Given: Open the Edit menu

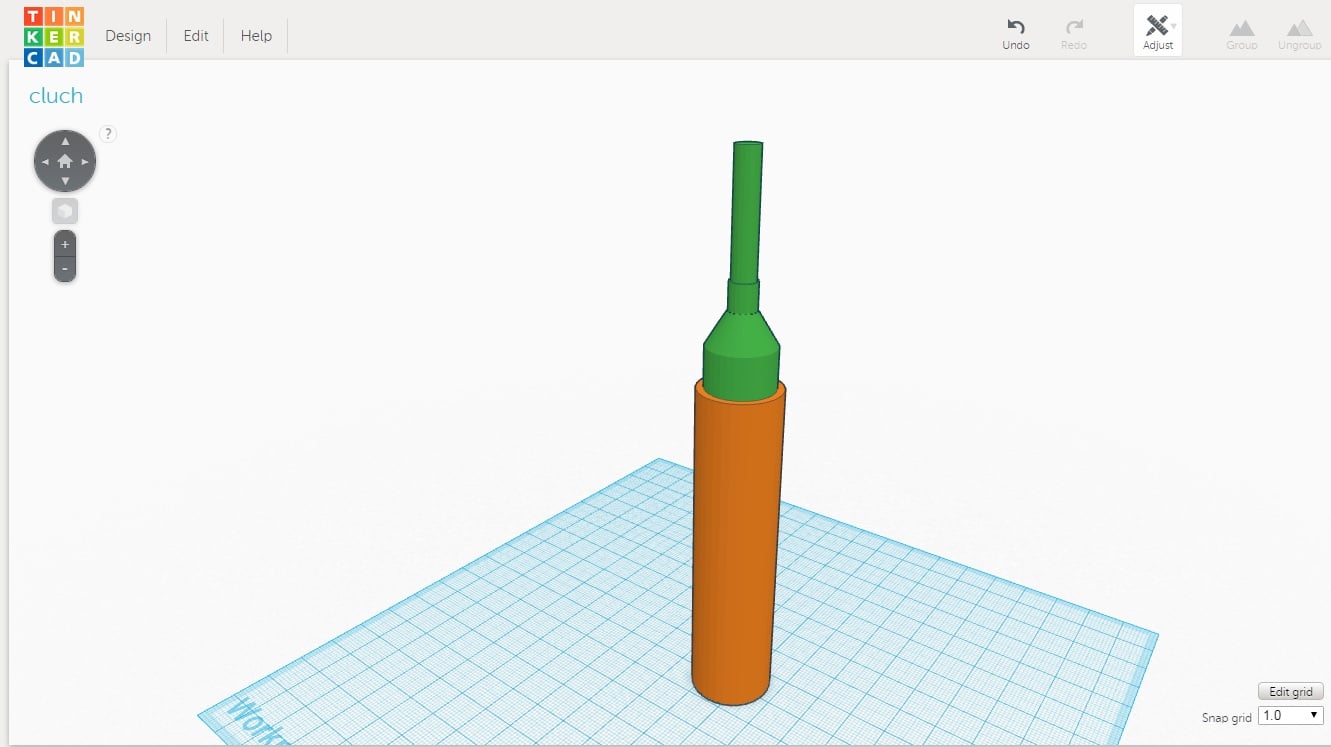Looking at the screenshot, I should coord(196,36).
